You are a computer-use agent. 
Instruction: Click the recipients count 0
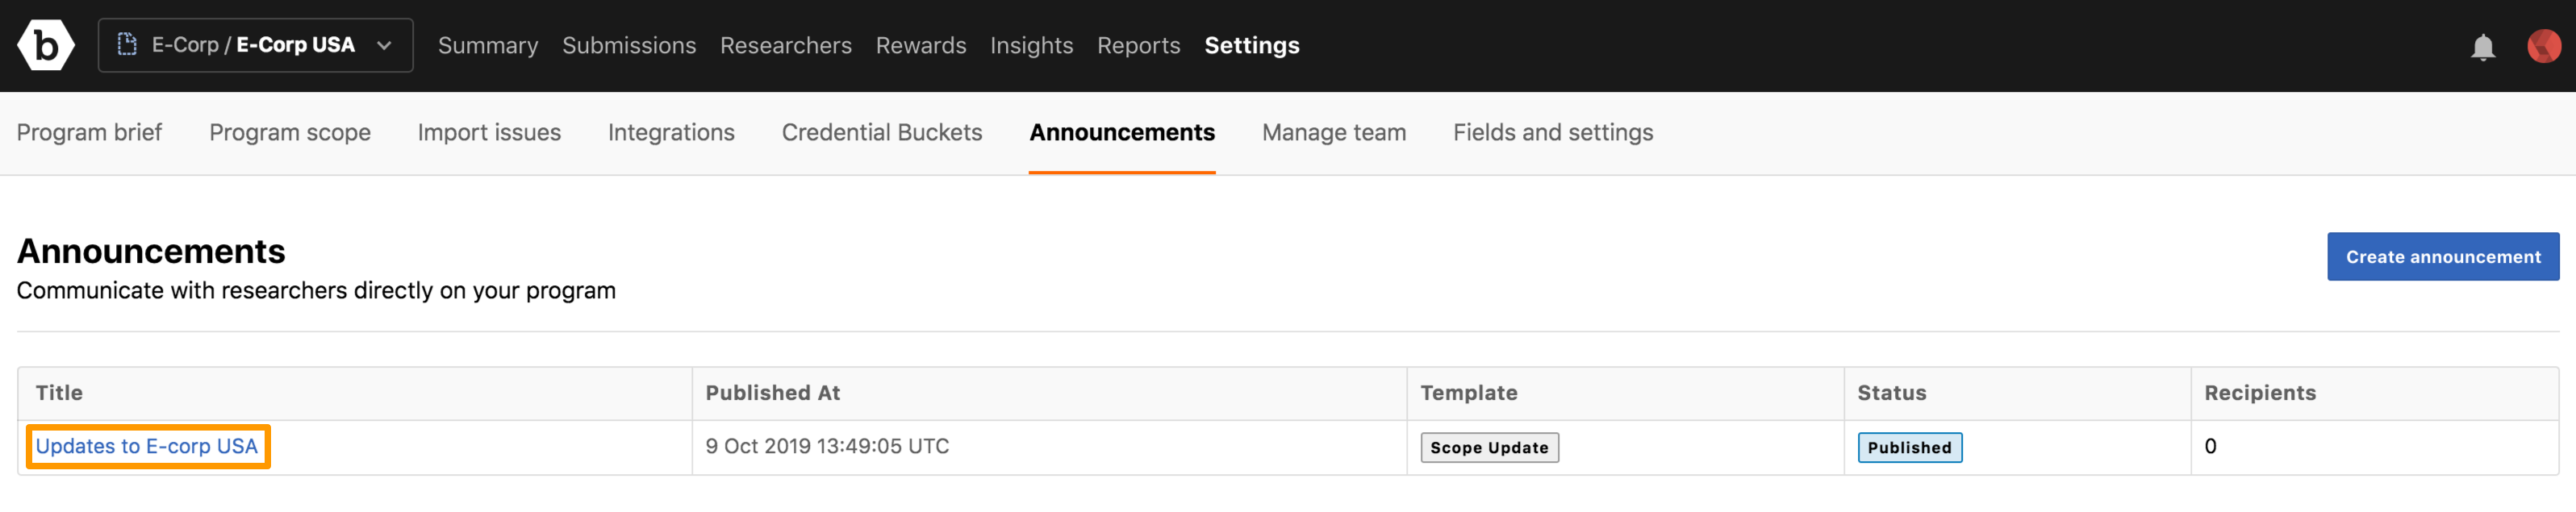2210,446
